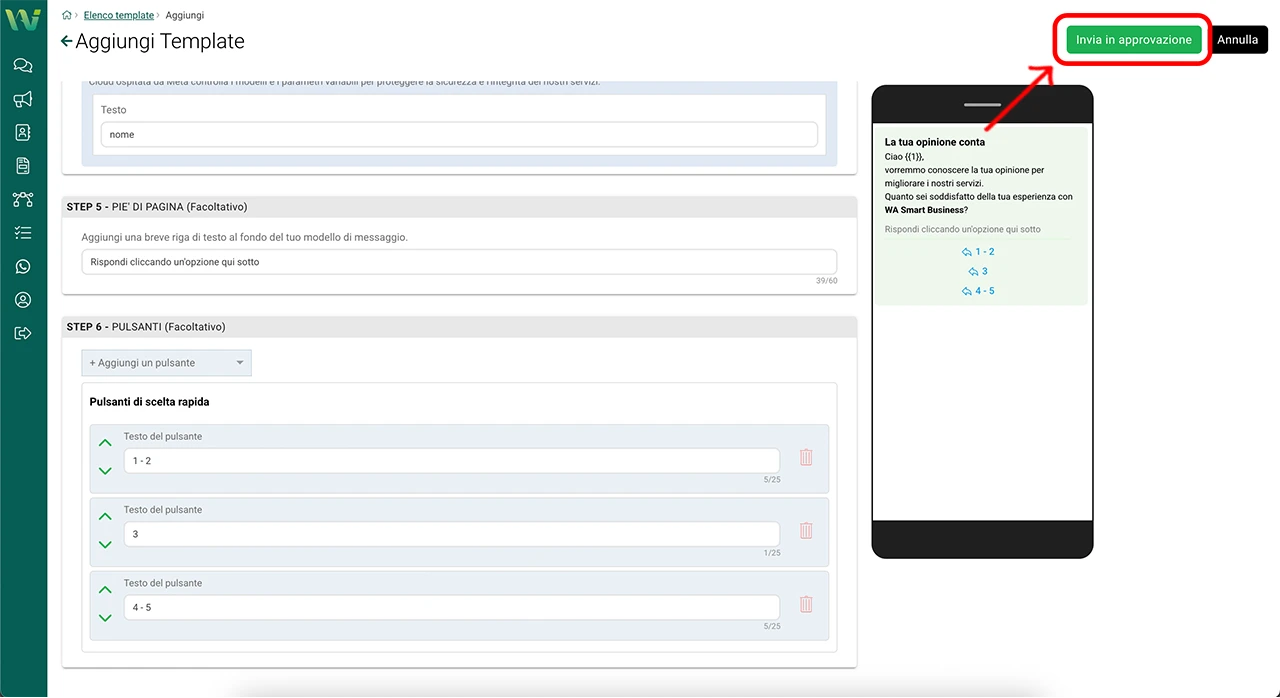1280x698 pixels.
Task: Open the WhatsApp sidebar icon
Action: pos(23,266)
